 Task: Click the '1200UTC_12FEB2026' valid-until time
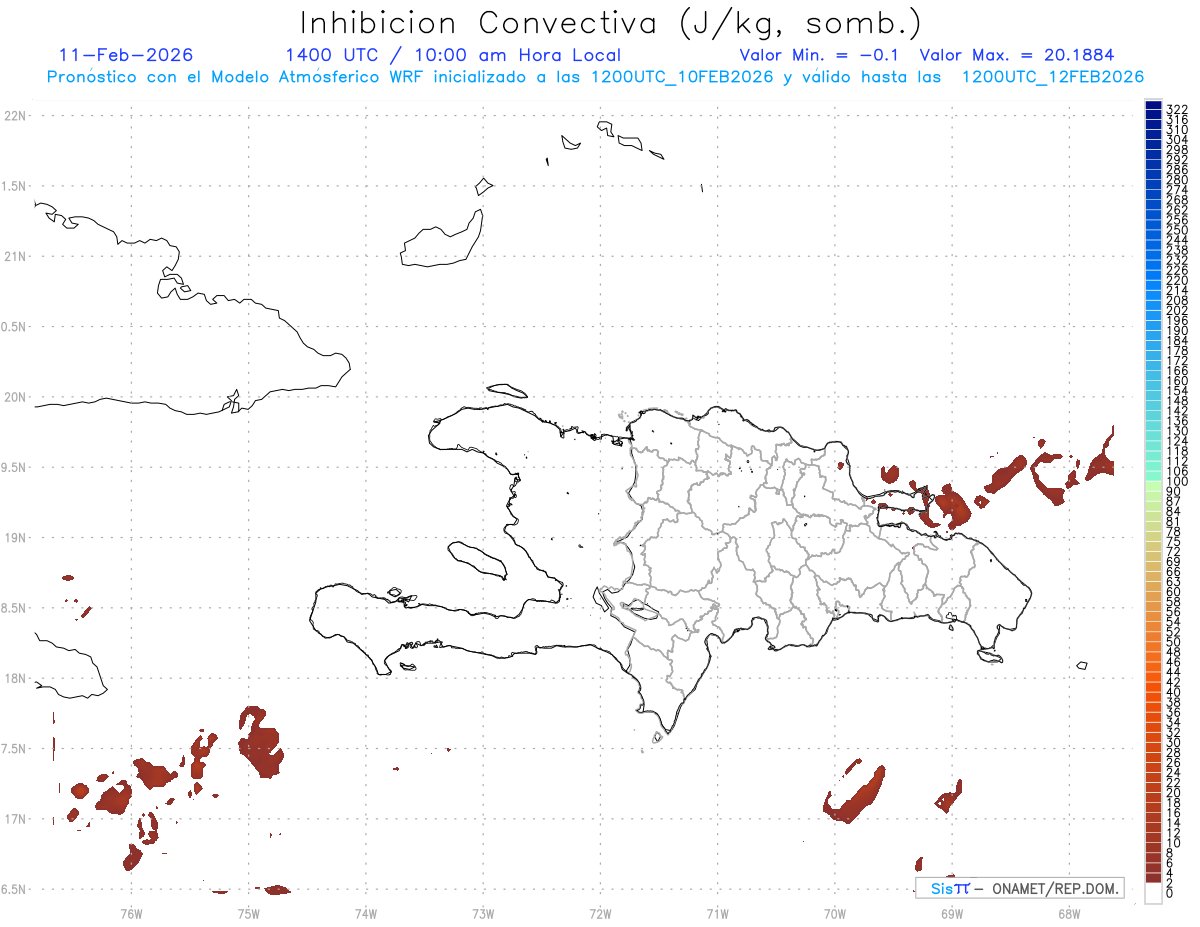[1053, 77]
